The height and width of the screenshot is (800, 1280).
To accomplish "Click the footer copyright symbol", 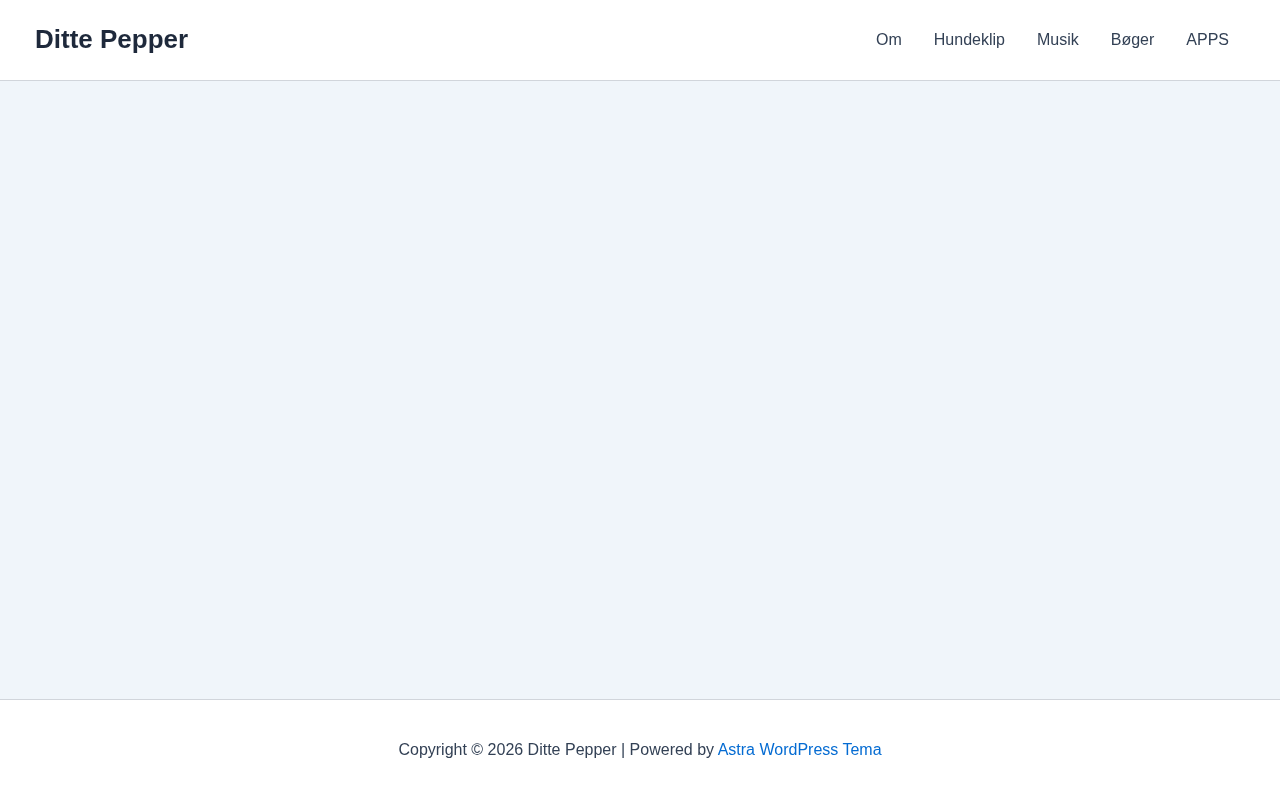I will pyautogui.click(x=477, y=750).
